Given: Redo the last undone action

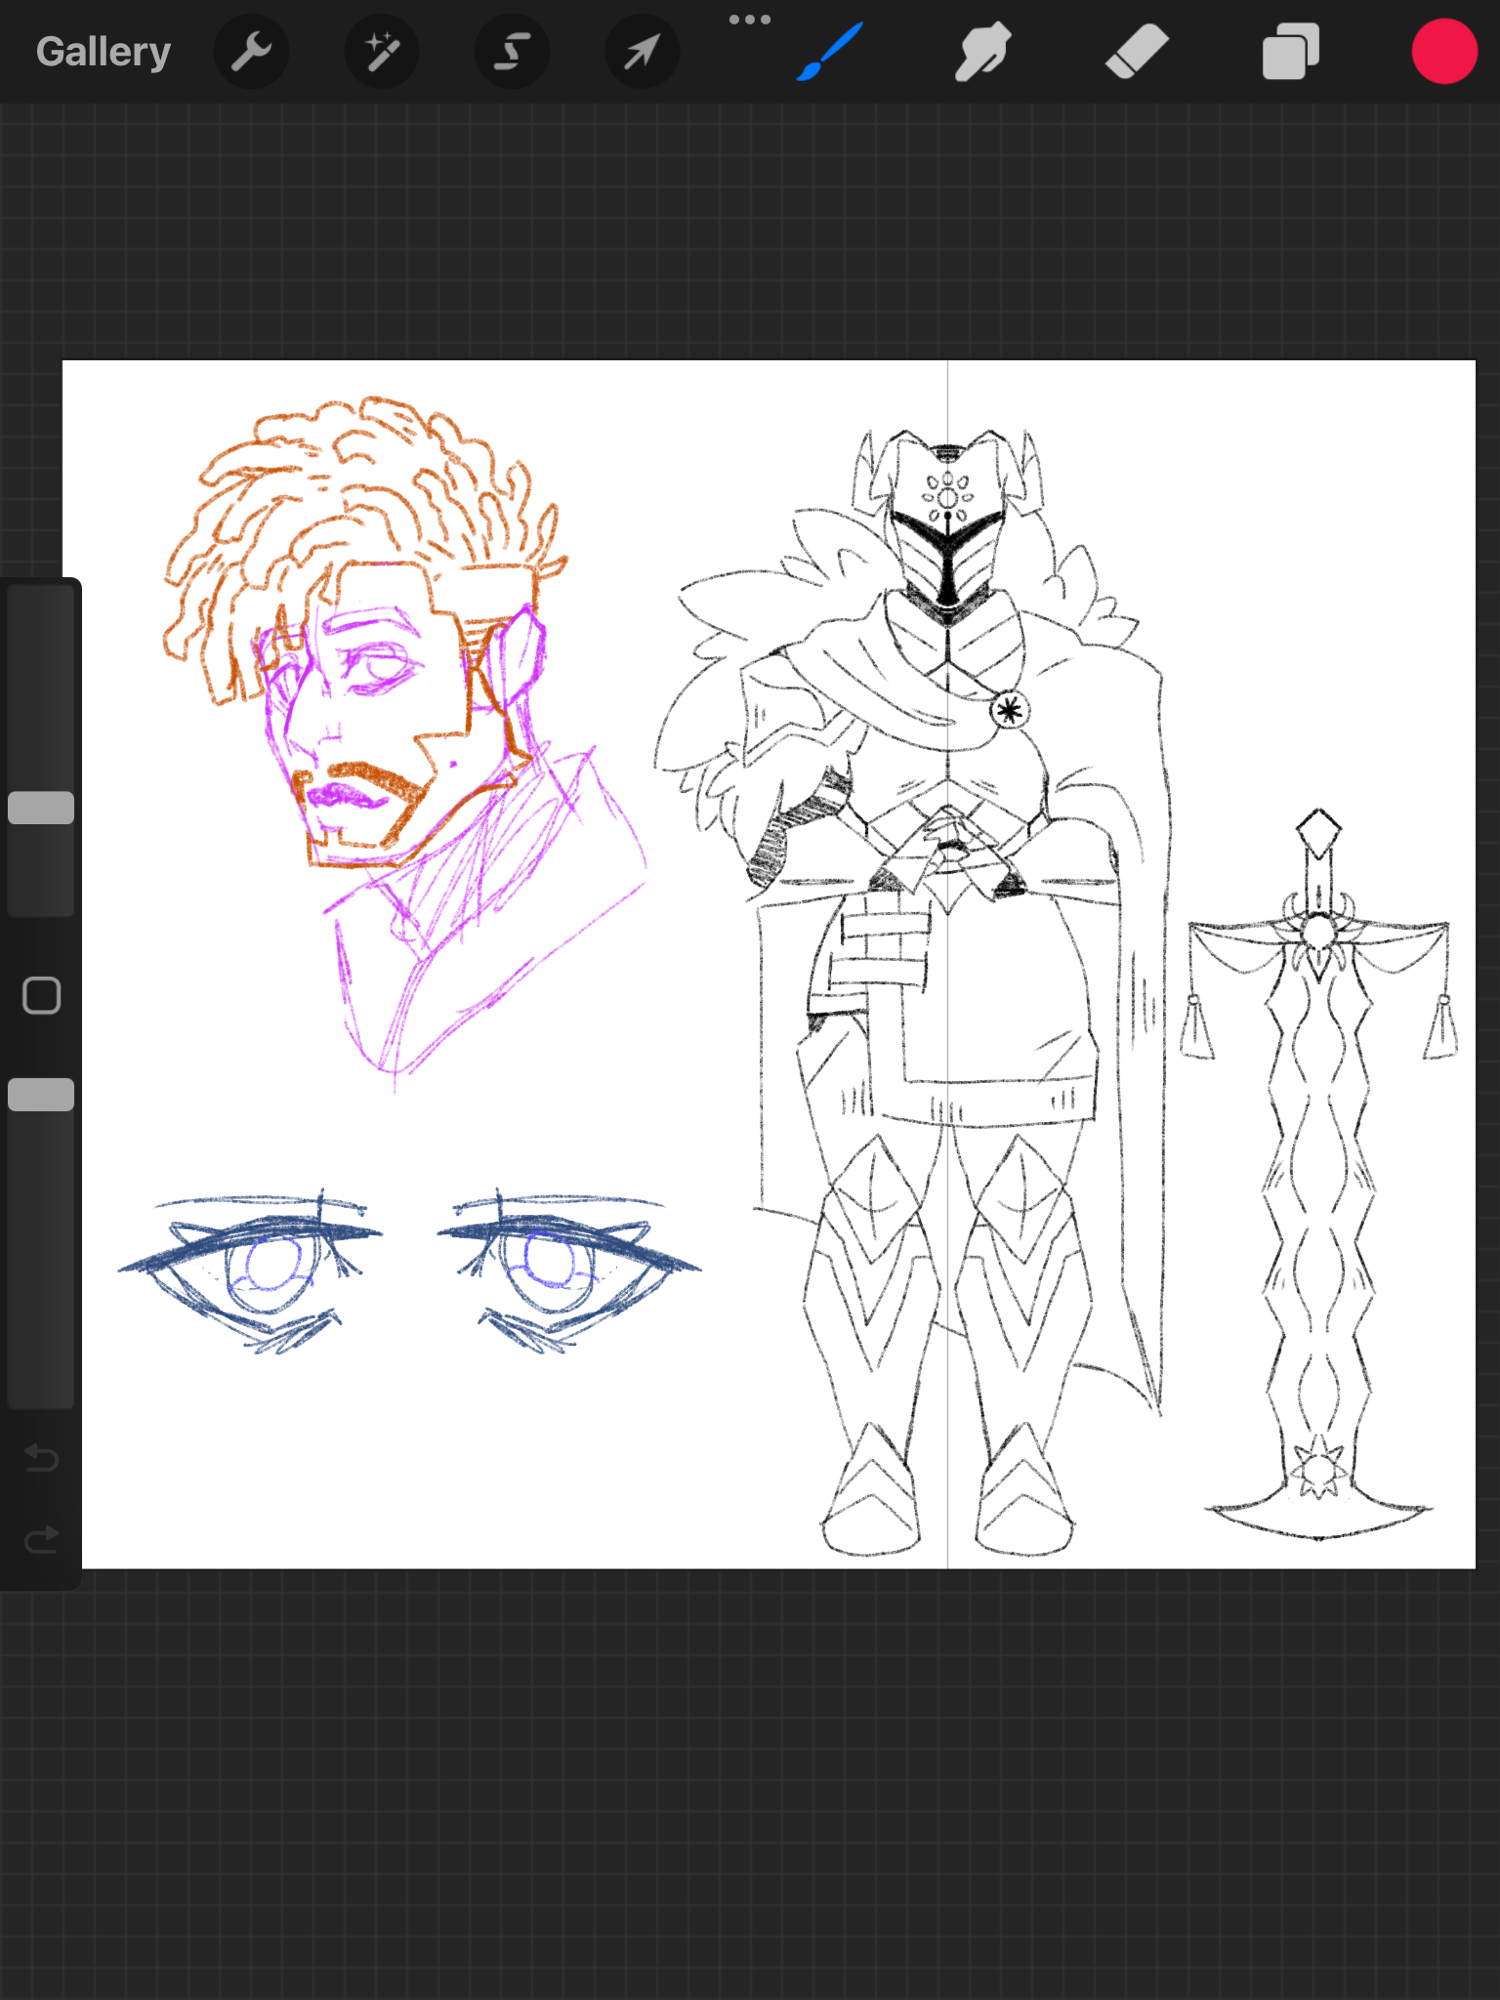Looking at the screenshot, I should [41, 1539].
